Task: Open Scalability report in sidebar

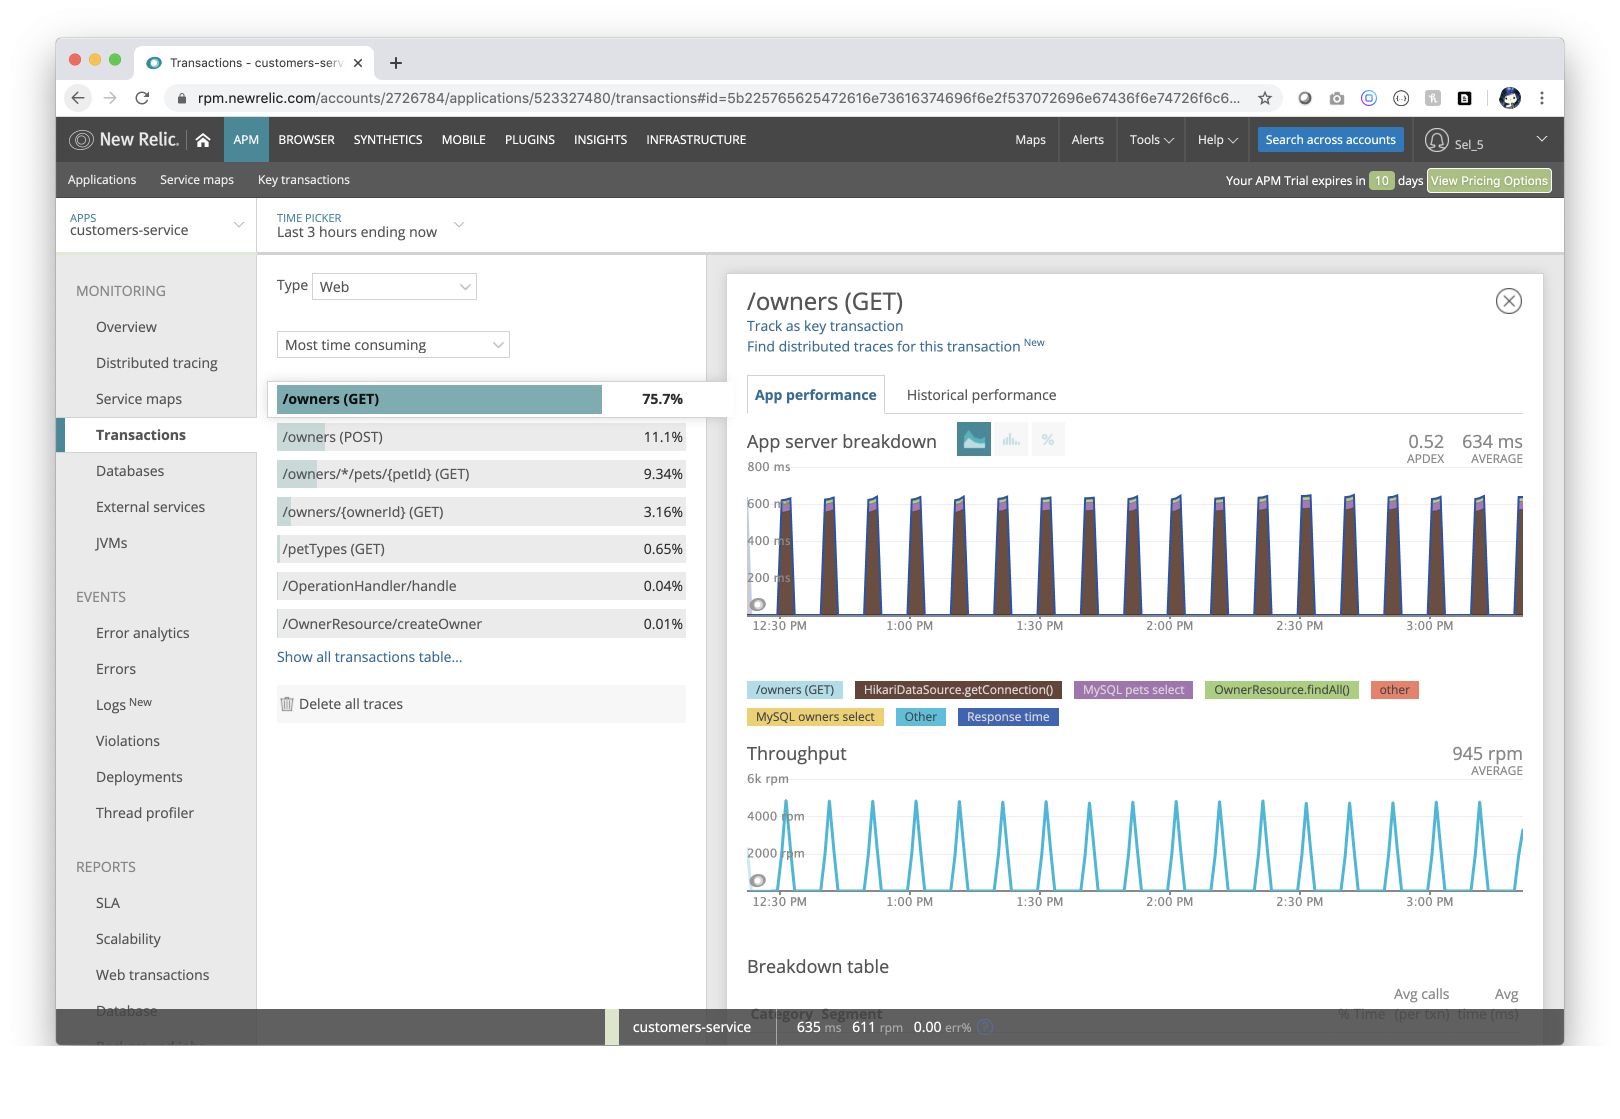Action: (x=128, y=939)
